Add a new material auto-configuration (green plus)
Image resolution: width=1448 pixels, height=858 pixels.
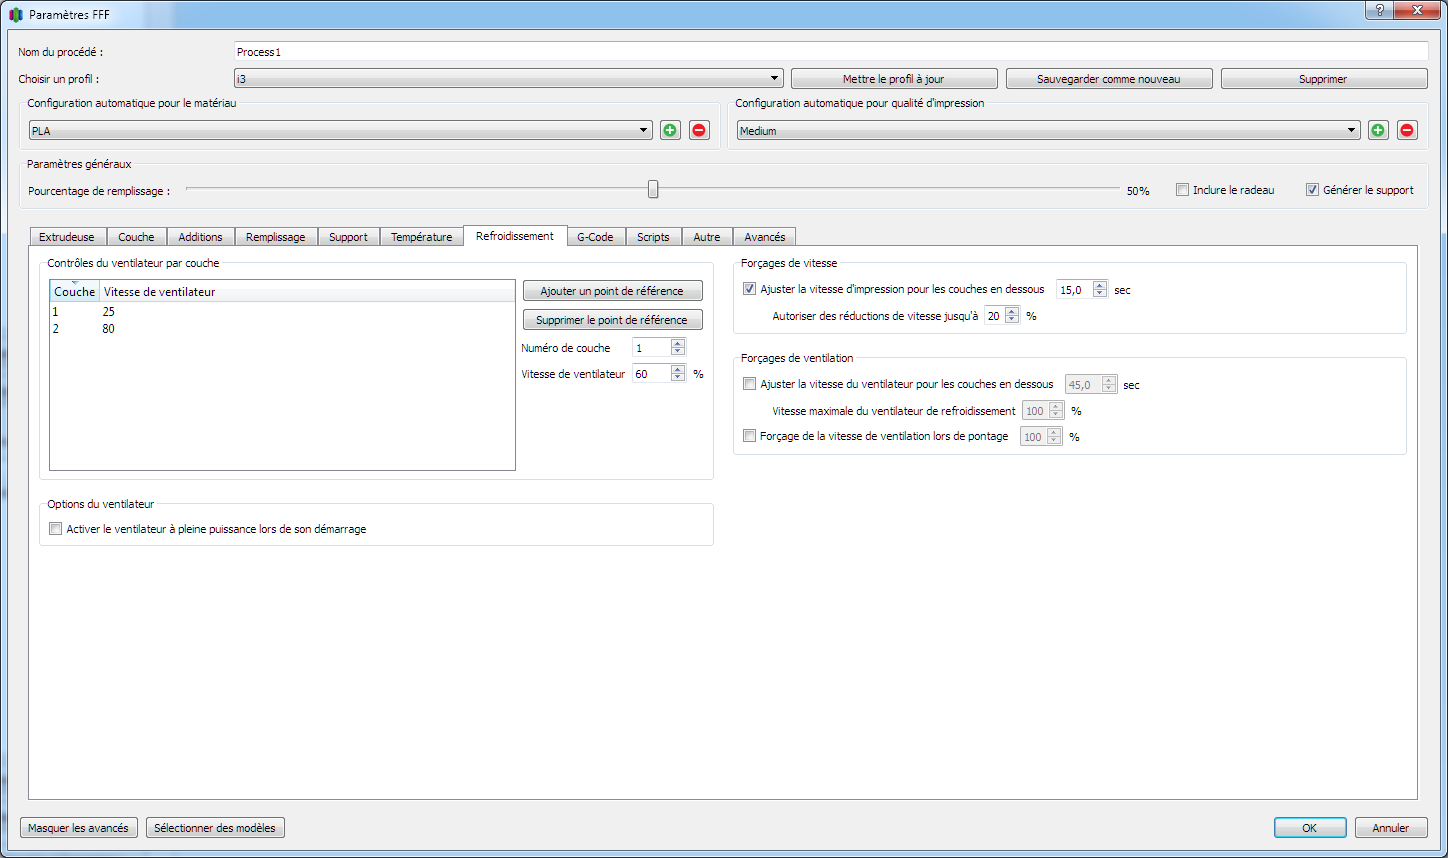pos(670,130)
